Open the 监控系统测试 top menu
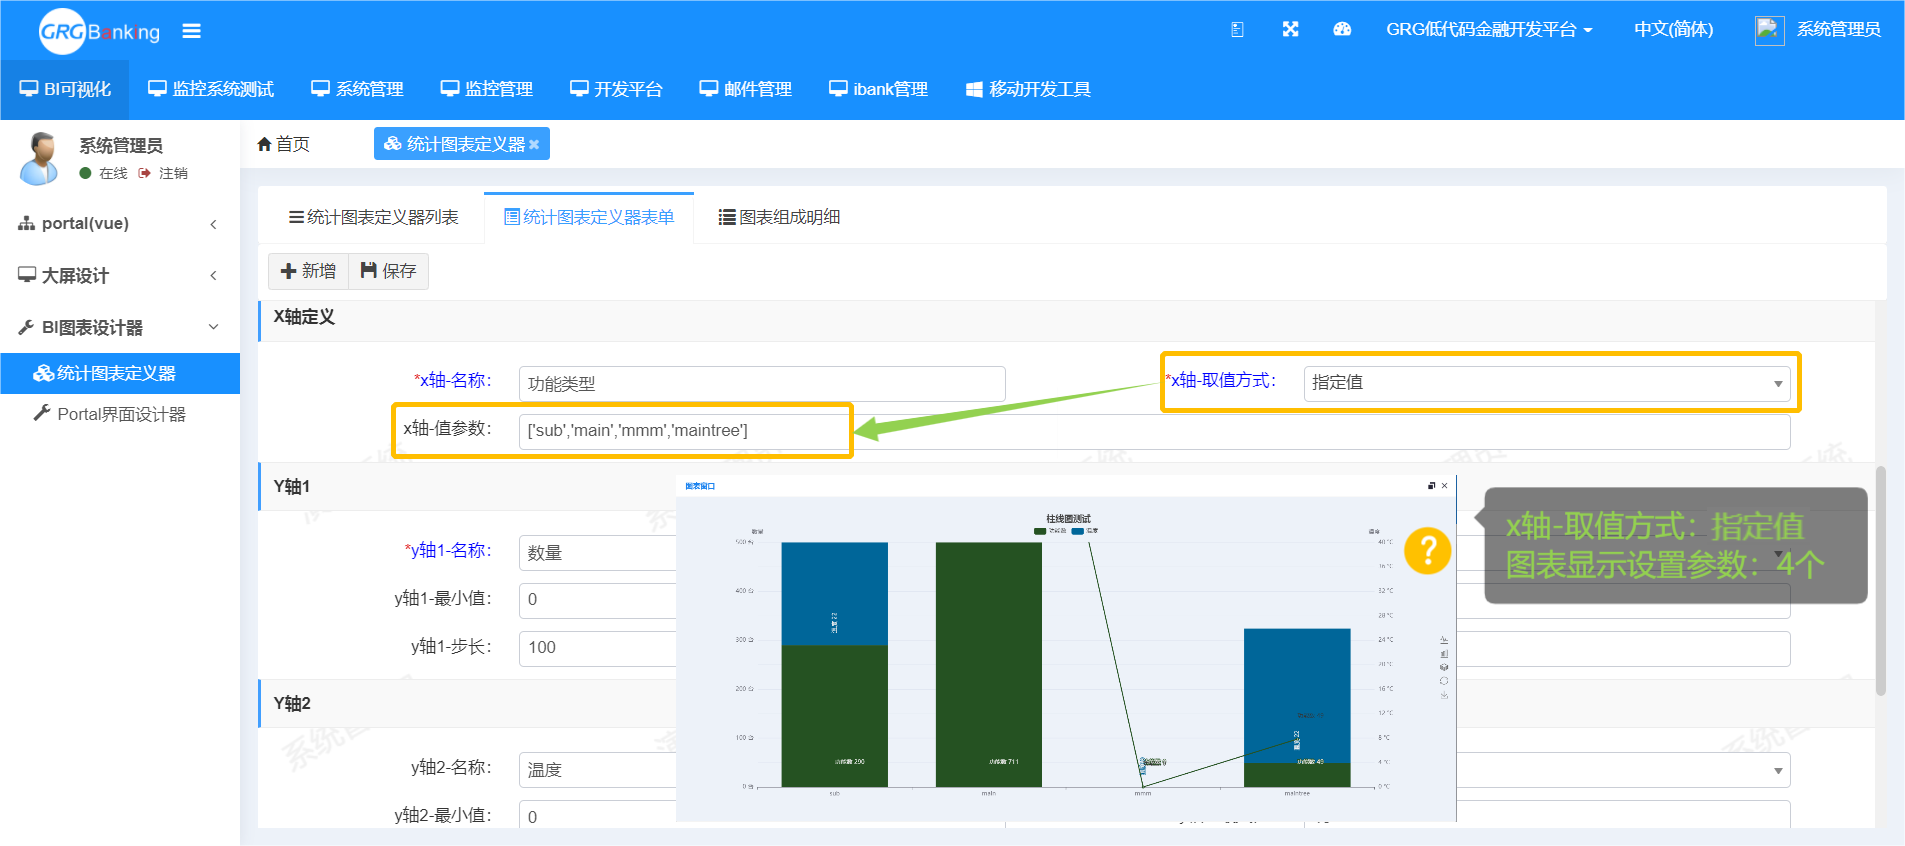The image size is (1905, 846). [211, 90]
